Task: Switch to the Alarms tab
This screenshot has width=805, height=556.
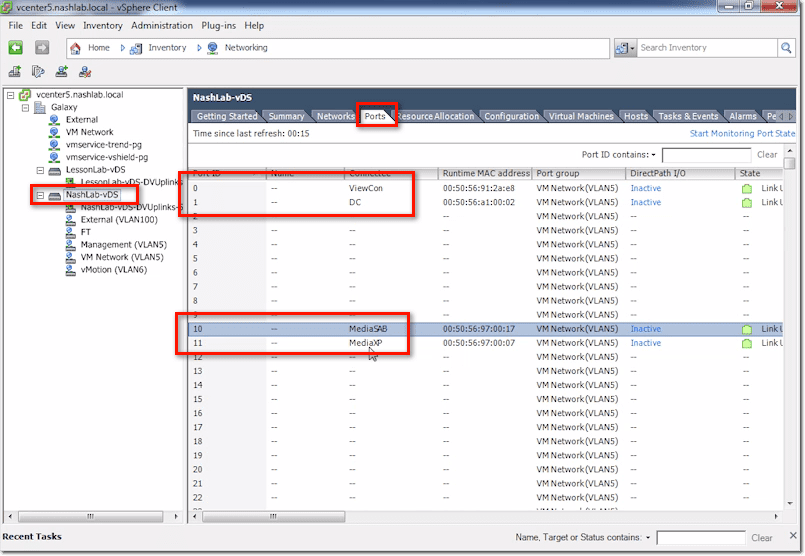Action: pyautogui.click(x=742, y=117)
